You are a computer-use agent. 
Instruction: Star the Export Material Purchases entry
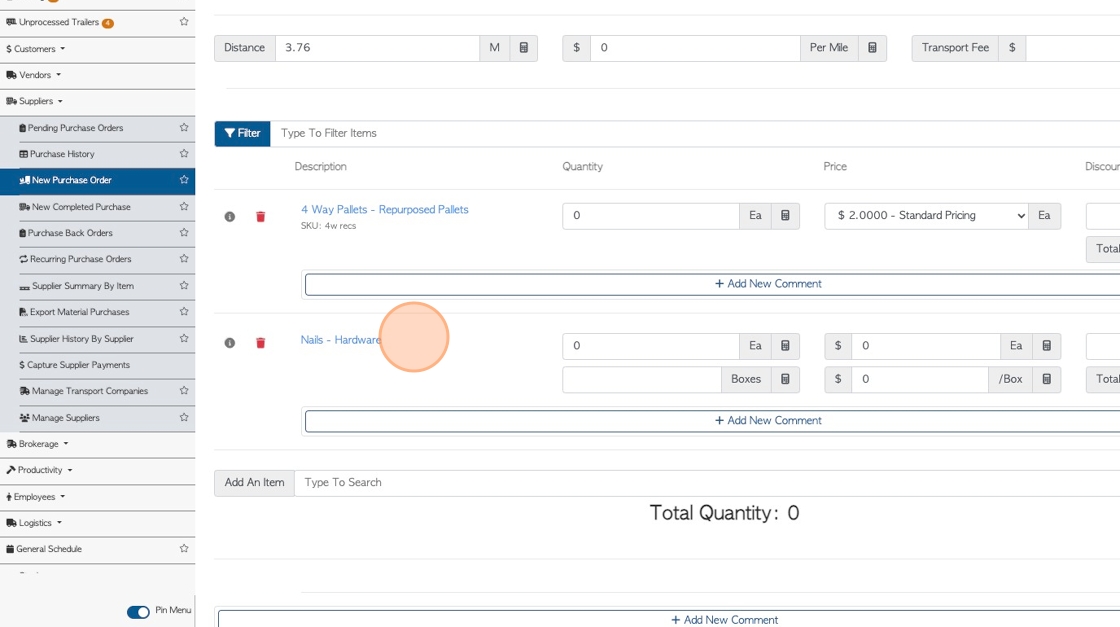[184, 311]
